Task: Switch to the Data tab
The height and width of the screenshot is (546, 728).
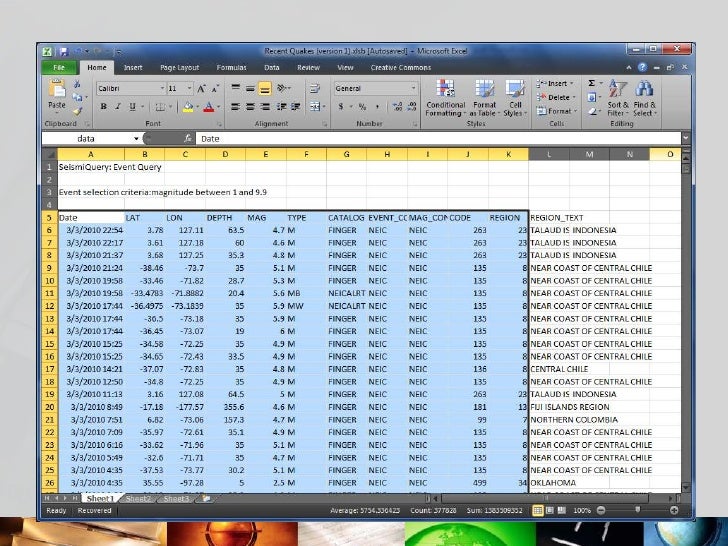Action: point(272,68)
